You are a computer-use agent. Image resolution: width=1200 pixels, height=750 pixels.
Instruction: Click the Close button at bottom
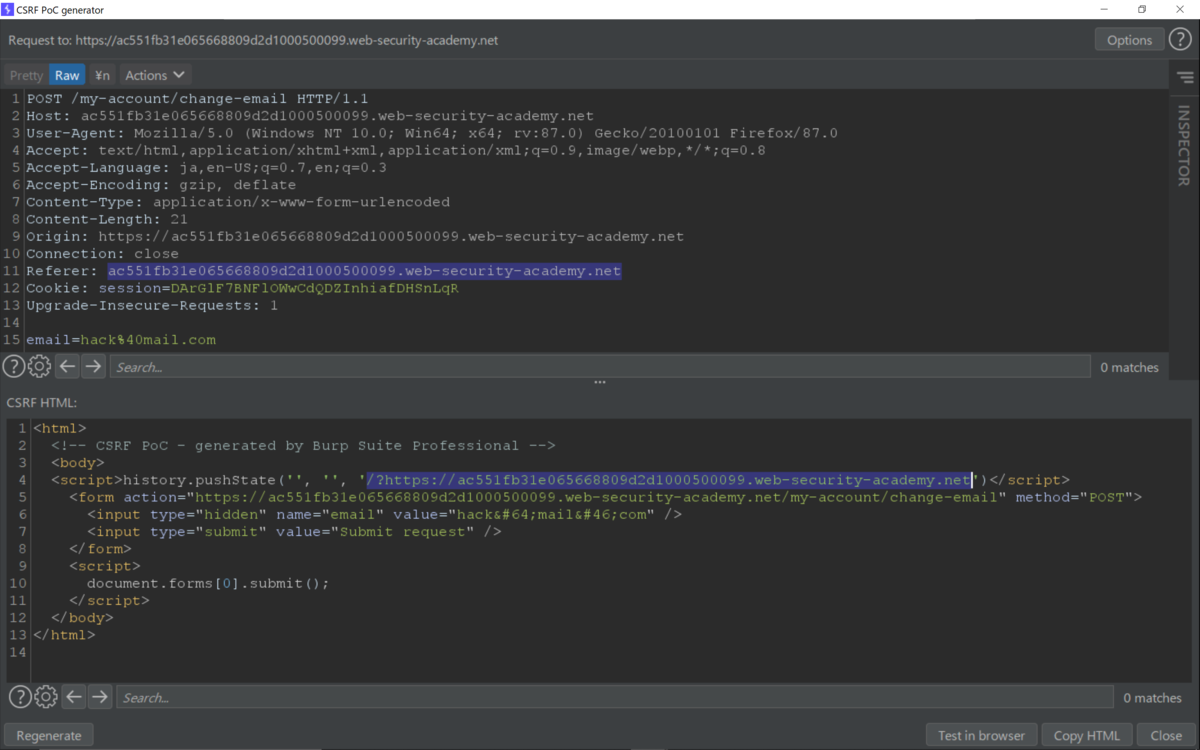pos(1166,735)
